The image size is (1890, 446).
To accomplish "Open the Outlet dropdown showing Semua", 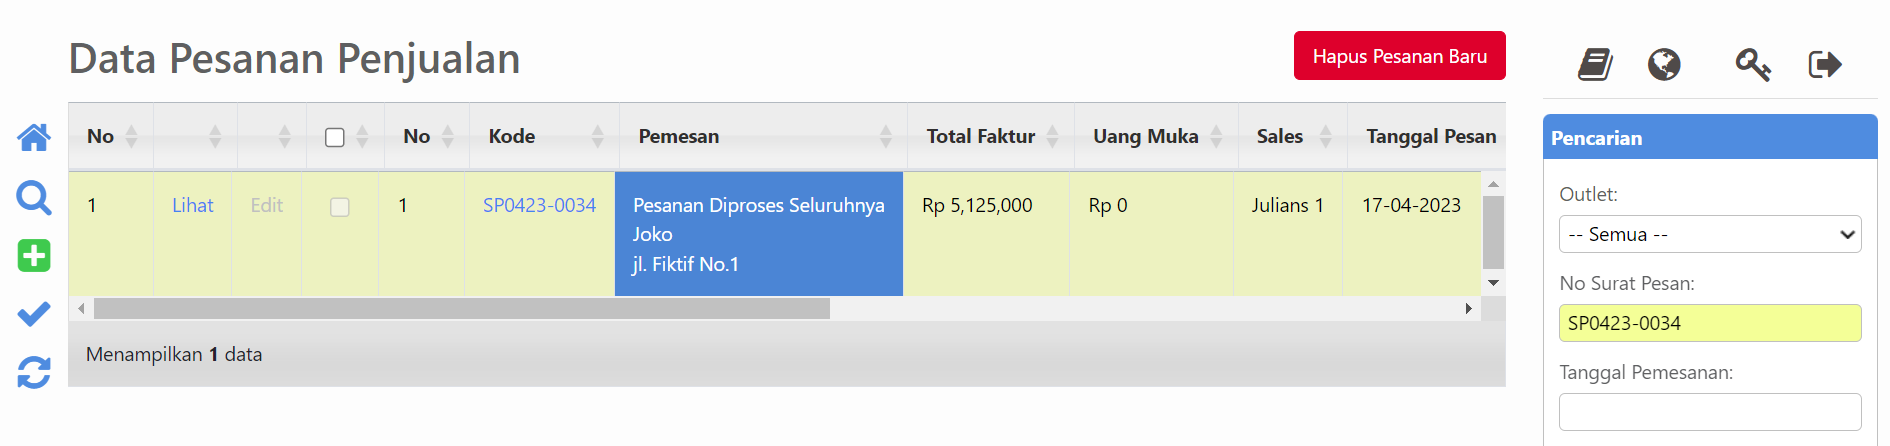I will pyautogui.click(x=1709, y=234).
